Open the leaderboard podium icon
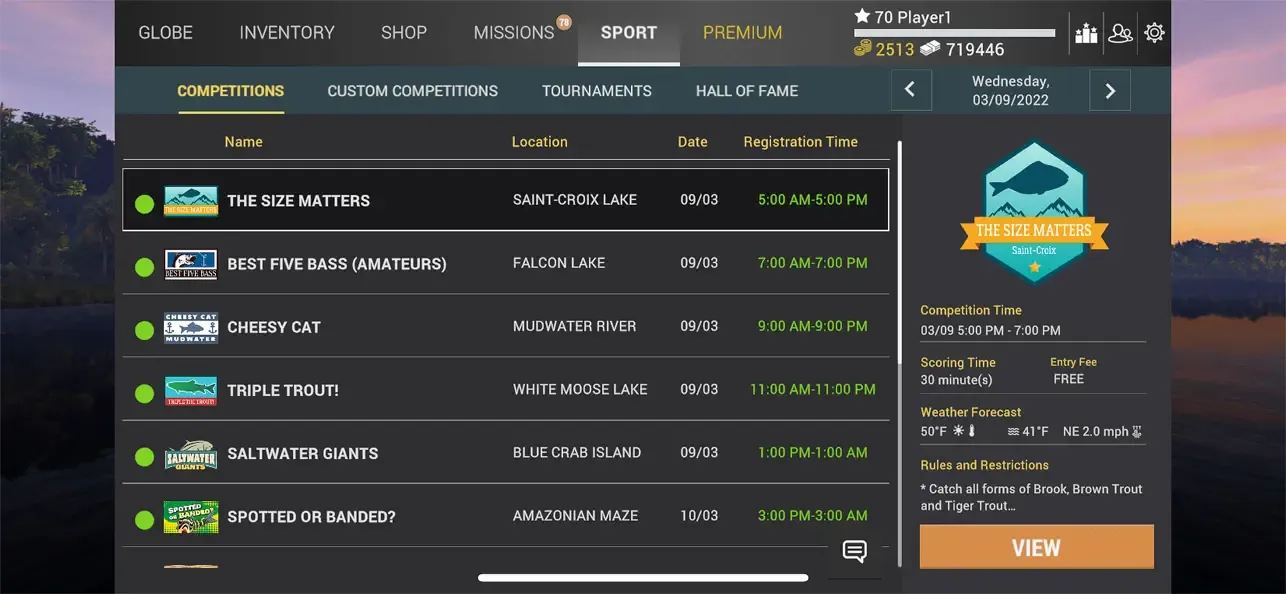 coord(1086,33)
